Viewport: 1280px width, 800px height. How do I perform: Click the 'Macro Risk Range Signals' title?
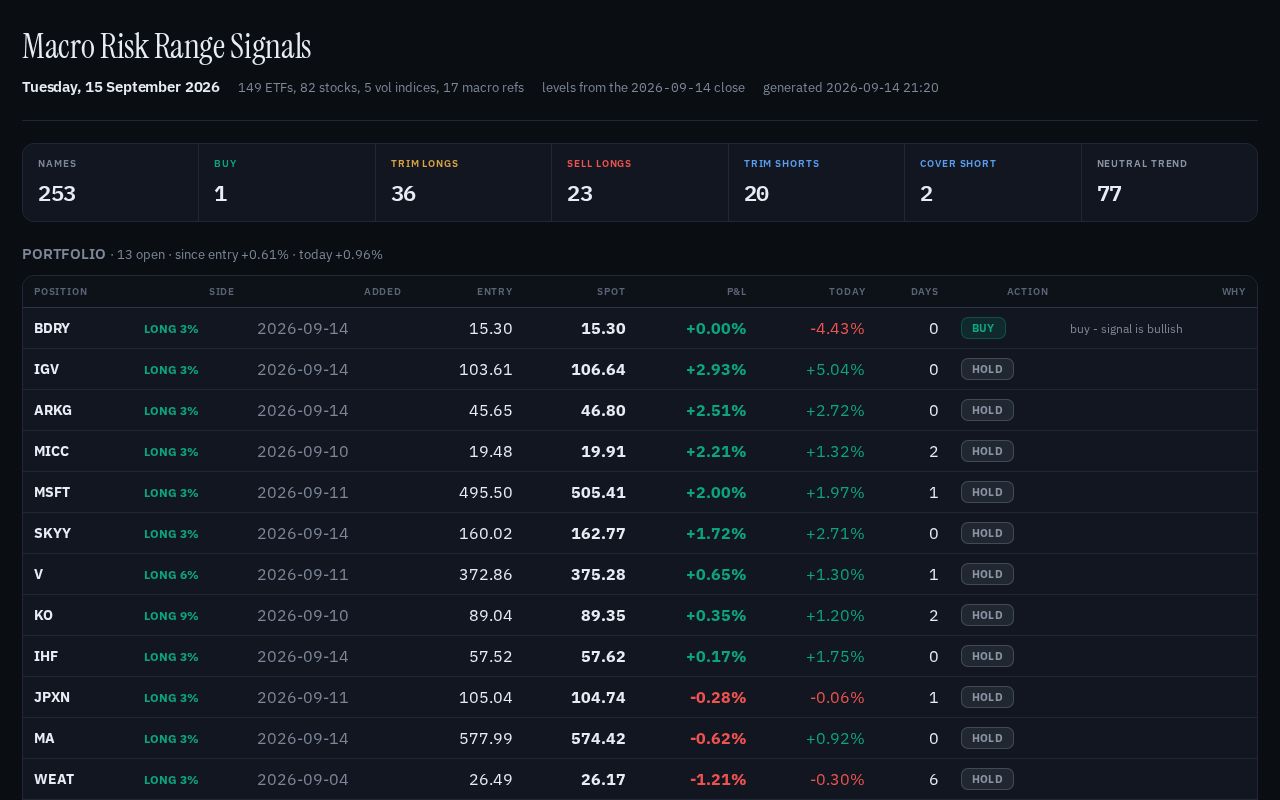[167, 47]
